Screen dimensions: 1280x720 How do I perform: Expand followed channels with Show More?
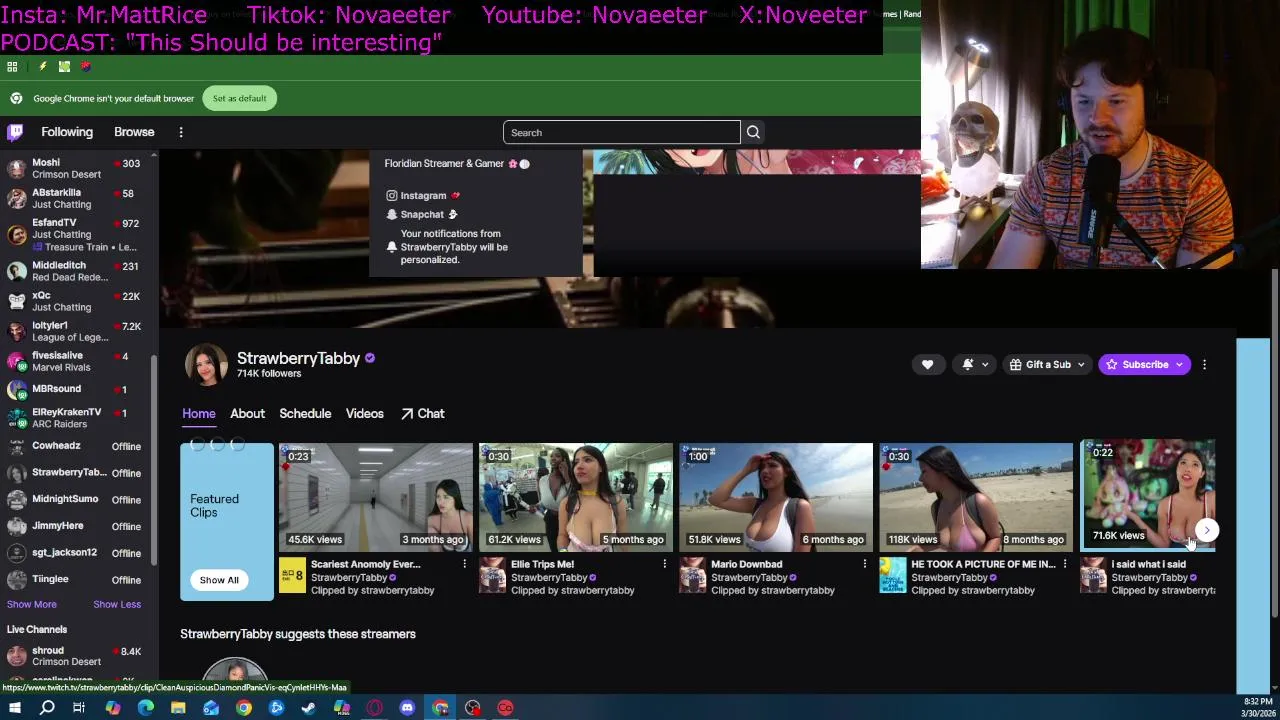tap(32, 604)
